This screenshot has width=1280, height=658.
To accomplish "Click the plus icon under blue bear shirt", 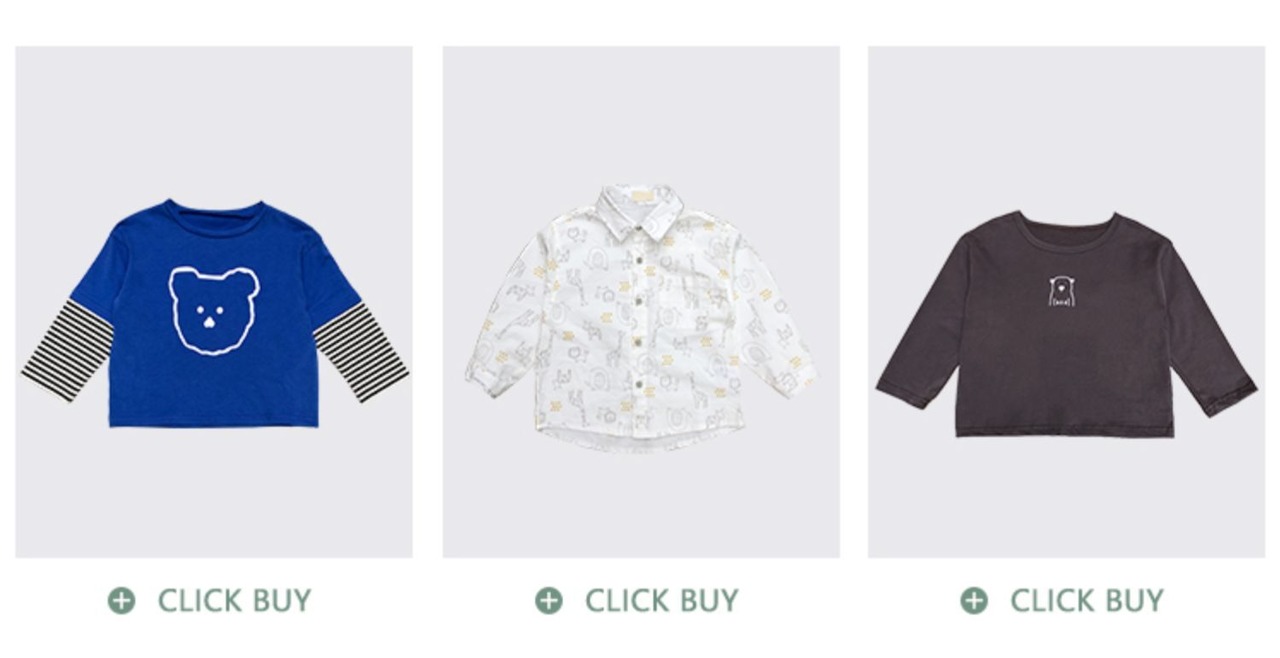I will point(121,601).
